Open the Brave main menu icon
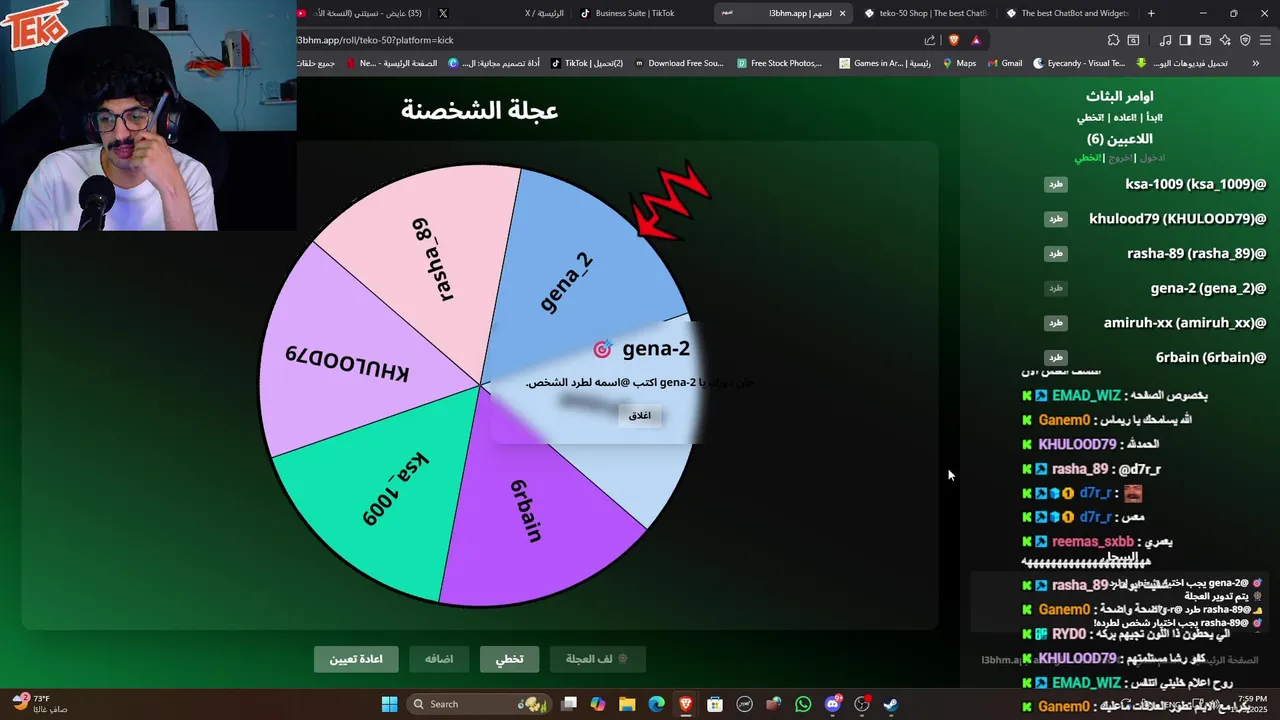The image size is (1280, 720). point(1265,40)
